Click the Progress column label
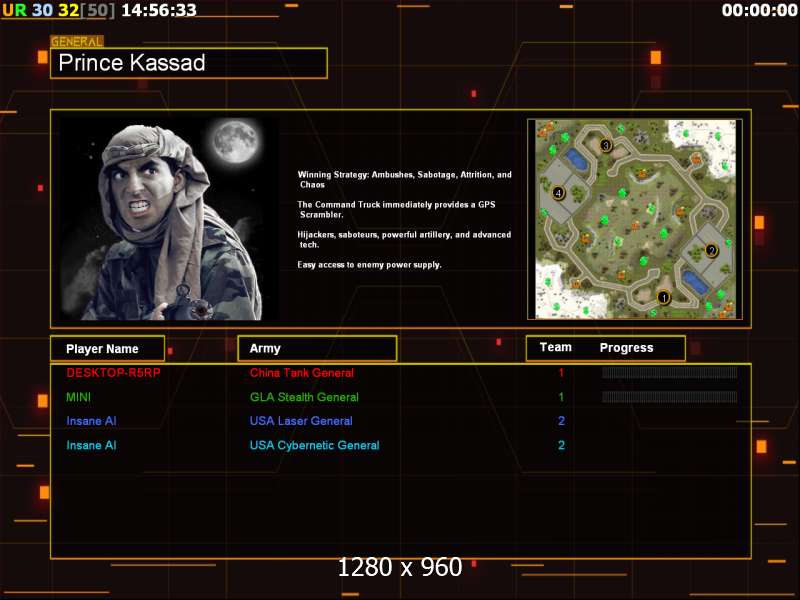This screenshot has width=800, height=600. (x=627, y=348)
